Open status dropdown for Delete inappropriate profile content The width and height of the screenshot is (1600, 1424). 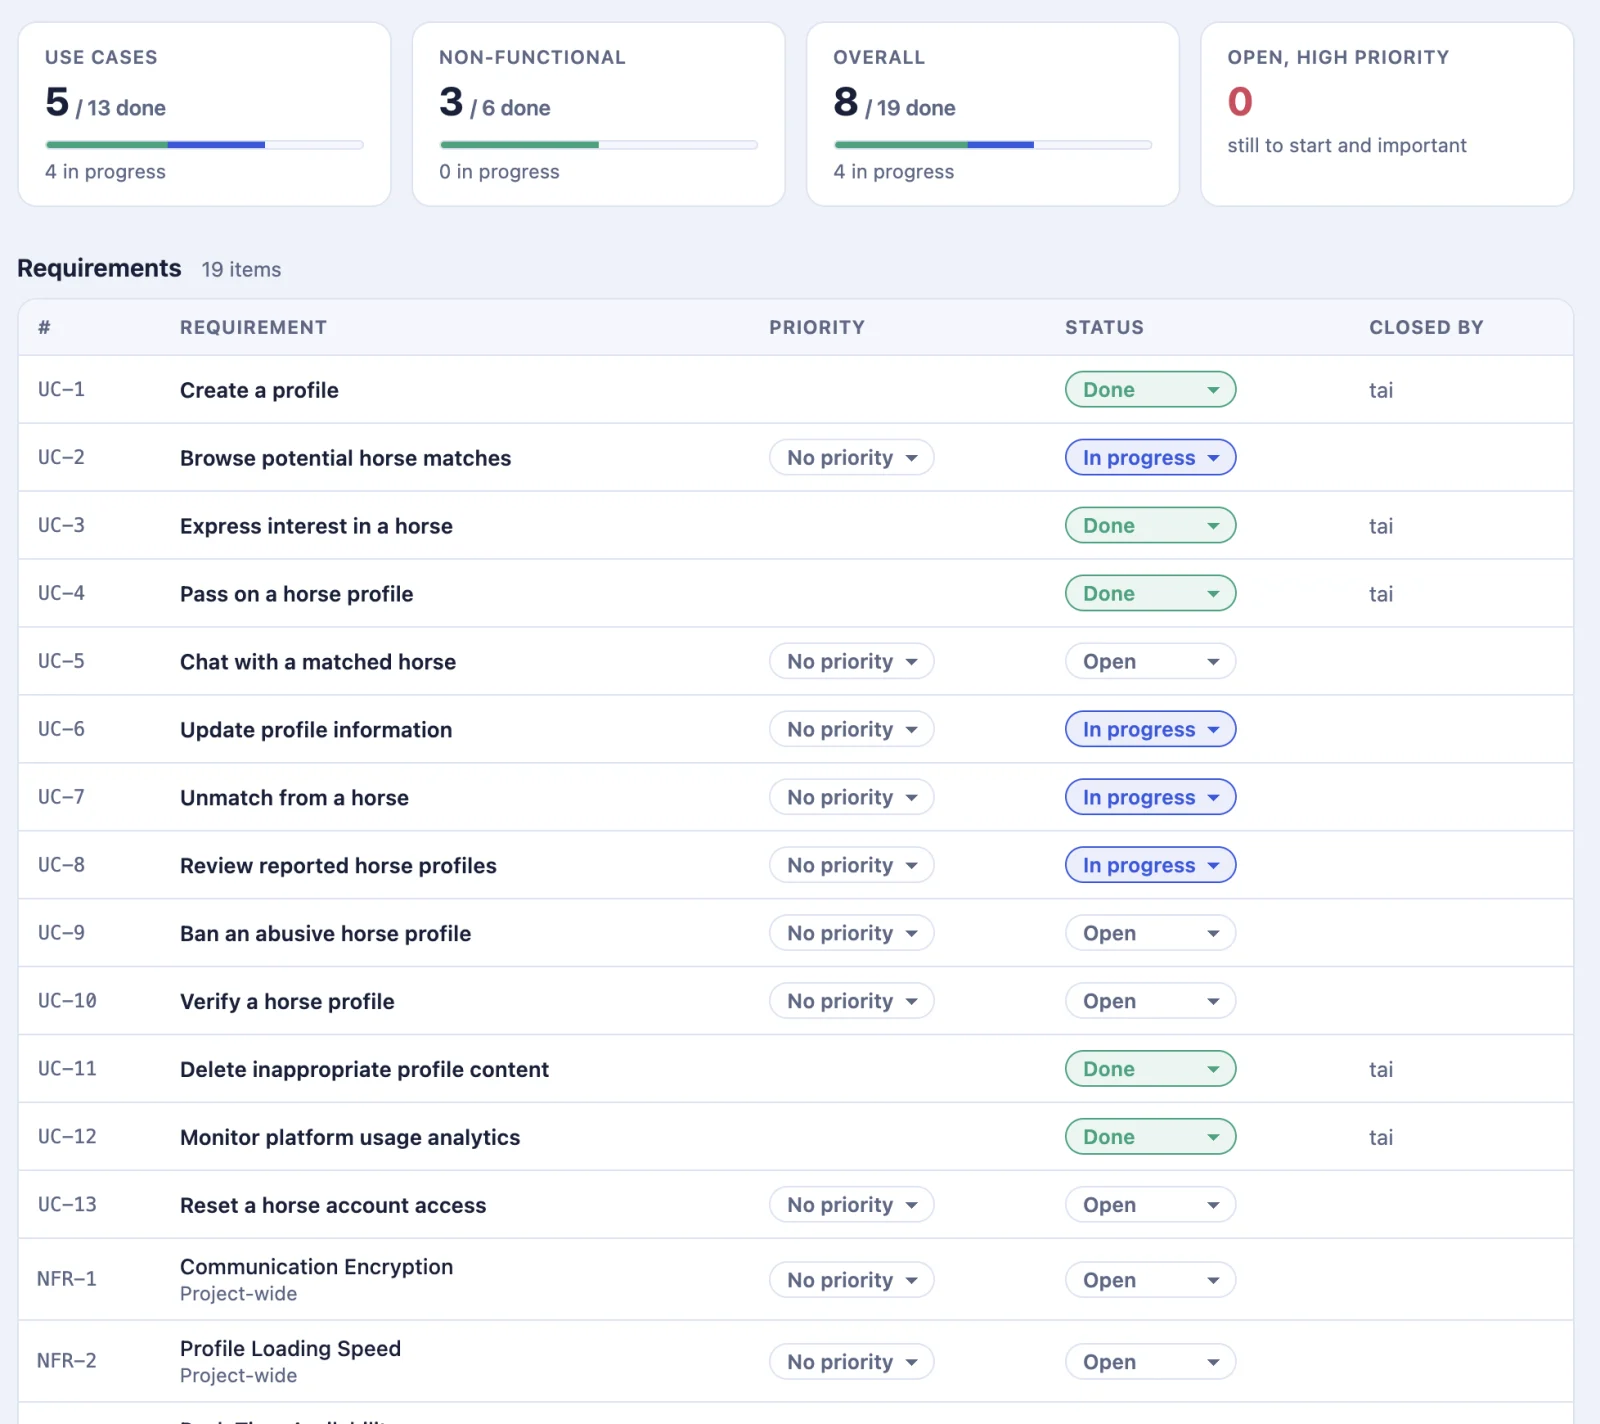point(1150,1070)
